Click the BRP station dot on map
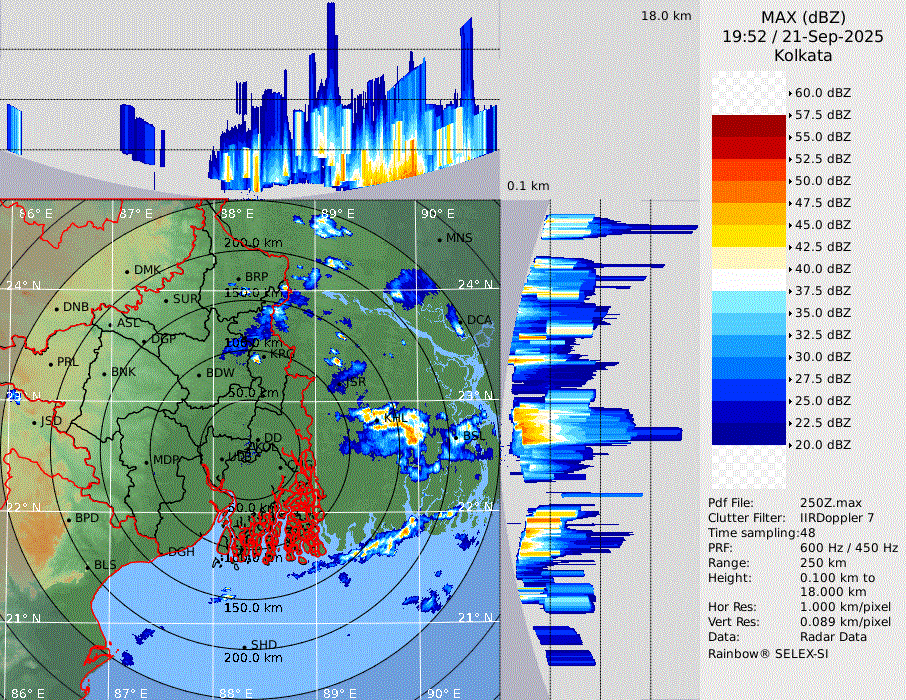This screenshot has width=906, height=700. coord(238,277)
